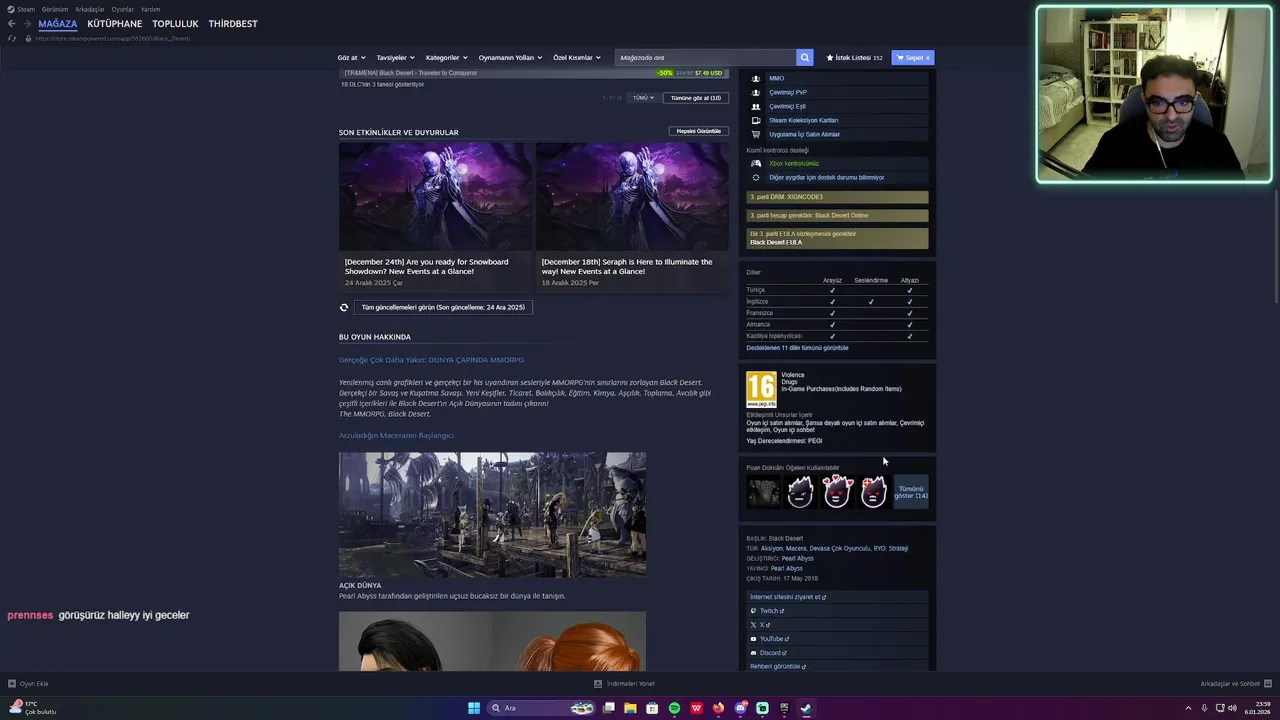Click the store search magnifier icon
1280x720 pixels.
click(x=804, y=57)
